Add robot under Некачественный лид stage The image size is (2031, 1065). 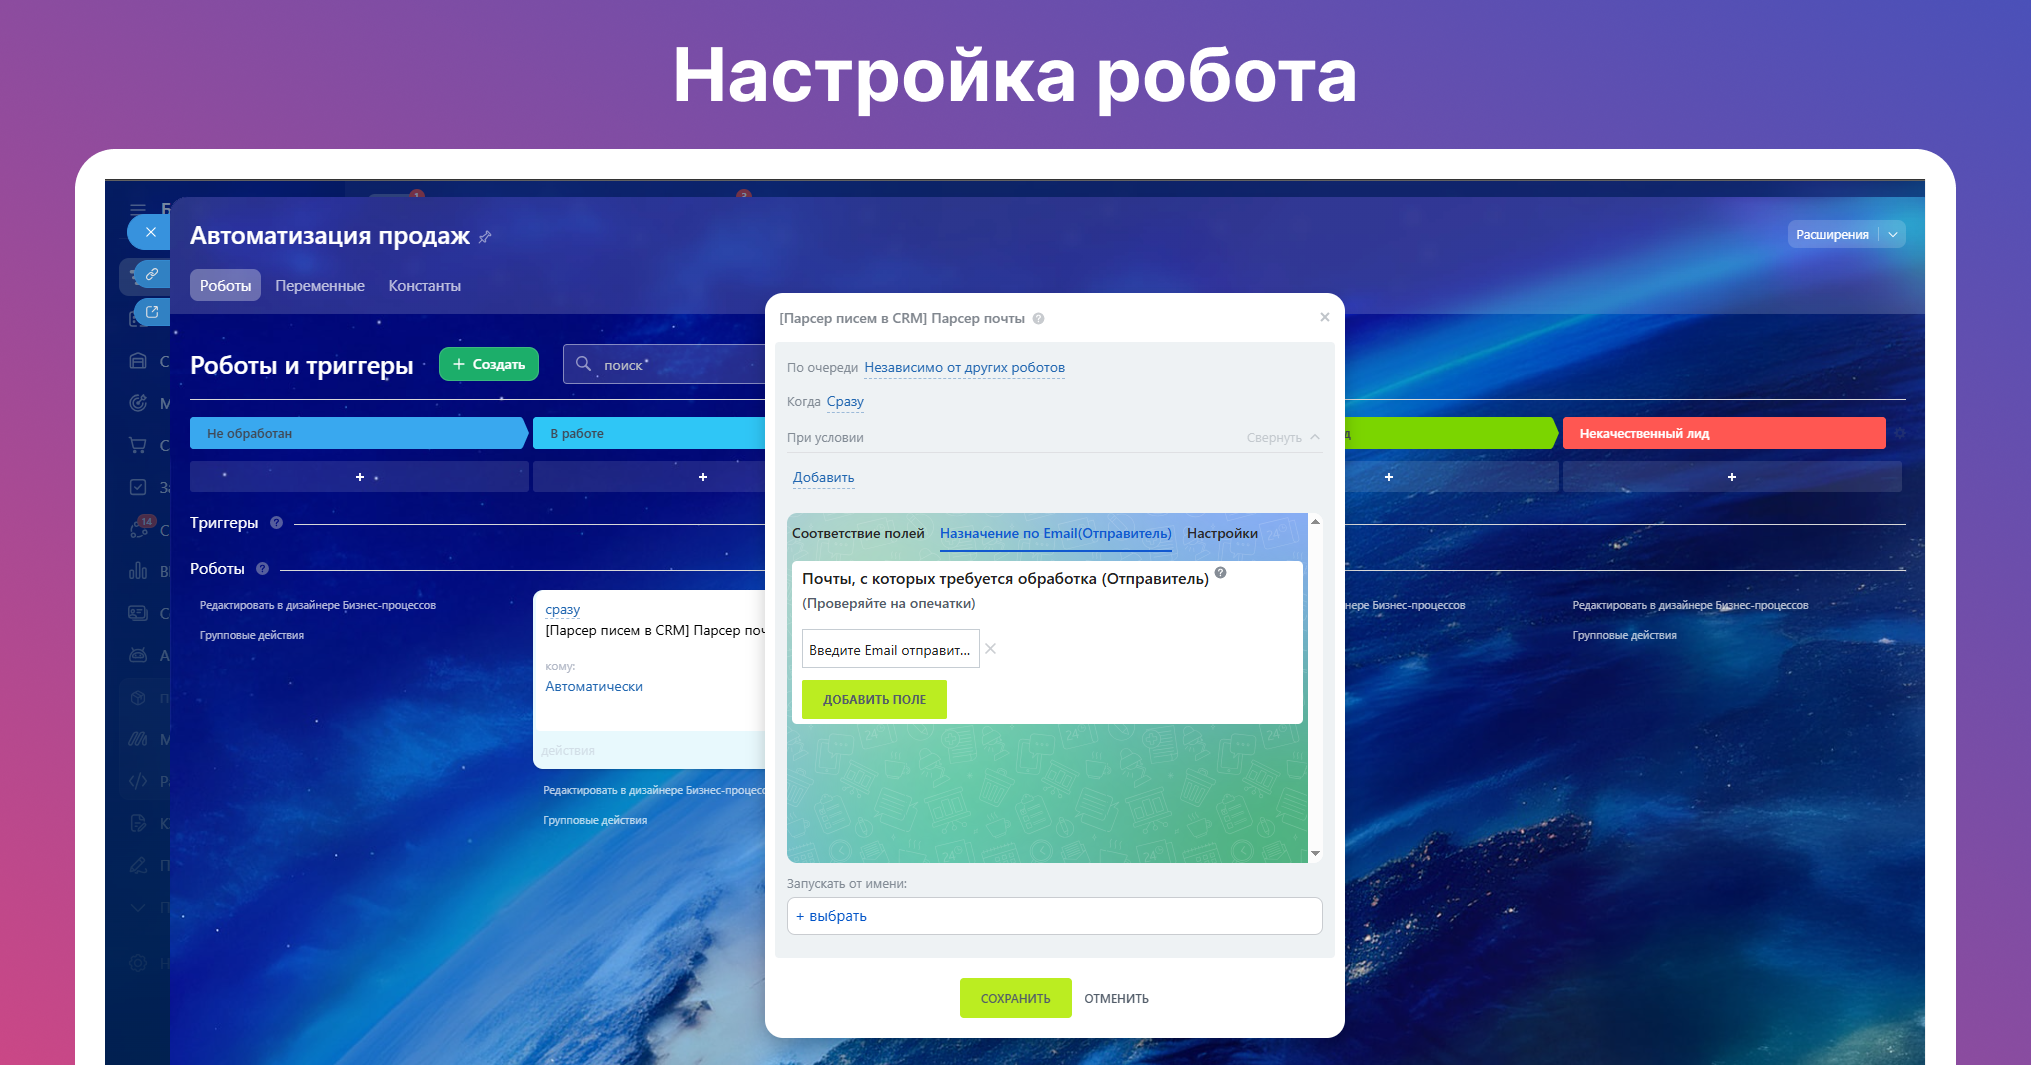1732,477
